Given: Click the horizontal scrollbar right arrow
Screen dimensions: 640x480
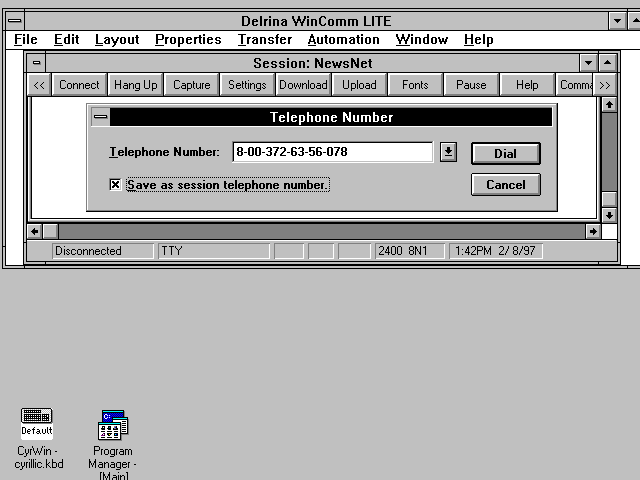Looking at the screenshot, I should coord(593,231).
